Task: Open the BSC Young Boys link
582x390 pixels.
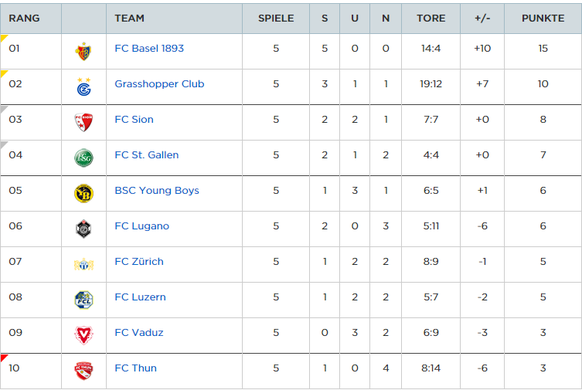Action: 157,190
